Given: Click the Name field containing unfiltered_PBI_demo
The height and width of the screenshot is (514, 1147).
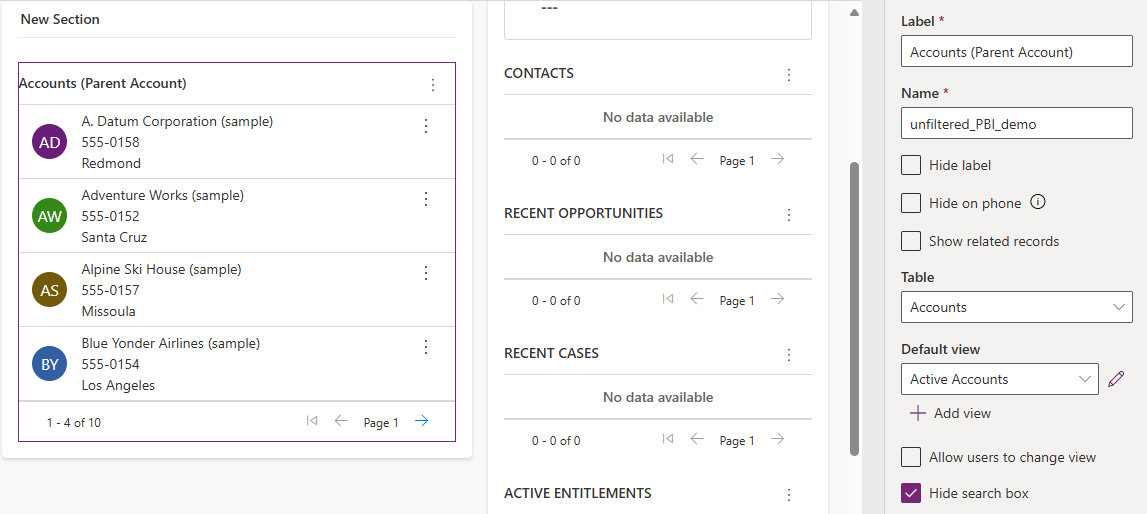Looking at the screenshot, I should (1016, 124).
